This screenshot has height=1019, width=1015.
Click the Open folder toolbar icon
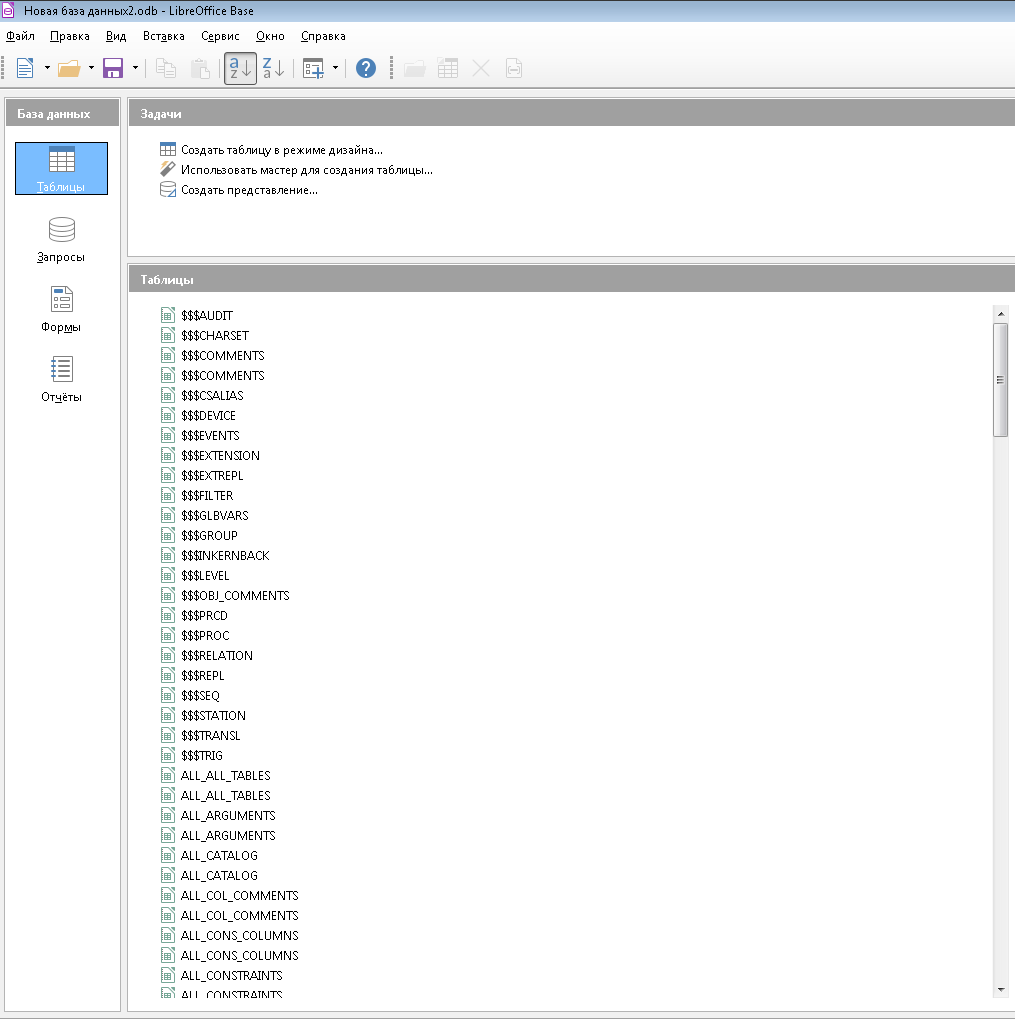point(69,68)
